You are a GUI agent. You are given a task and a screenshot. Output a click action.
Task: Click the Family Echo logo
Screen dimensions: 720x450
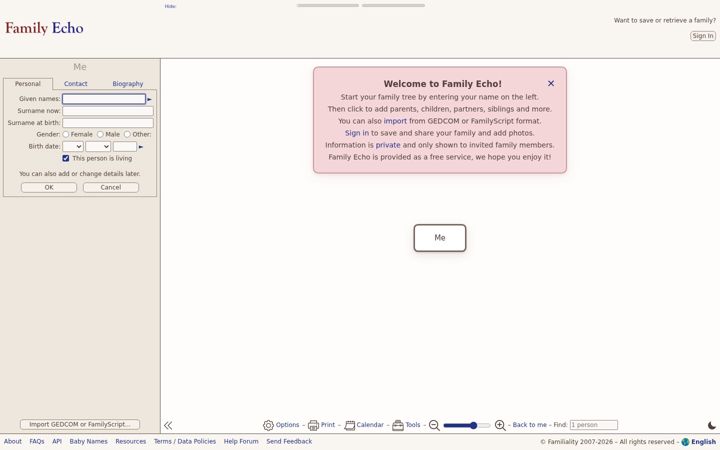click(x=44, y=28)
